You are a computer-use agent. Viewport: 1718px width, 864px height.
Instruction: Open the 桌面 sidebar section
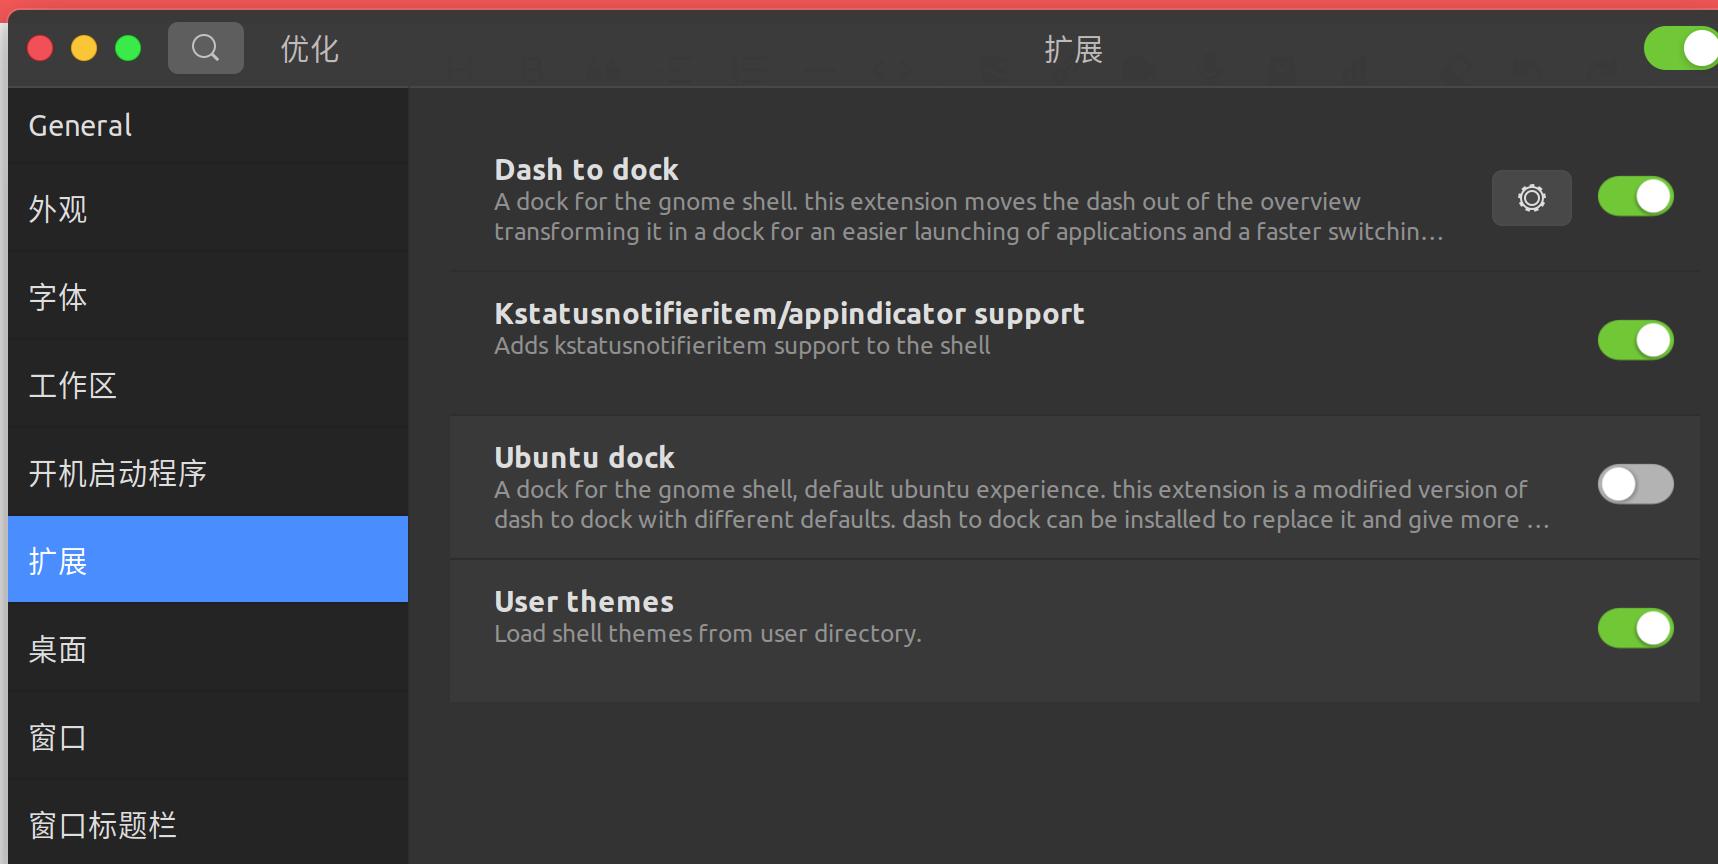click(x=208, y=649)
